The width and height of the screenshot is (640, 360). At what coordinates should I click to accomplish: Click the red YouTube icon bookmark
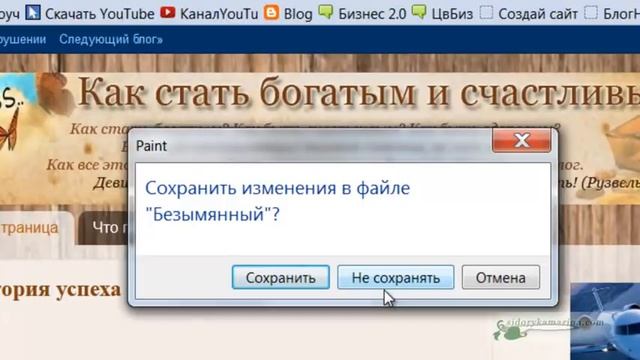[x=167, y=12]
